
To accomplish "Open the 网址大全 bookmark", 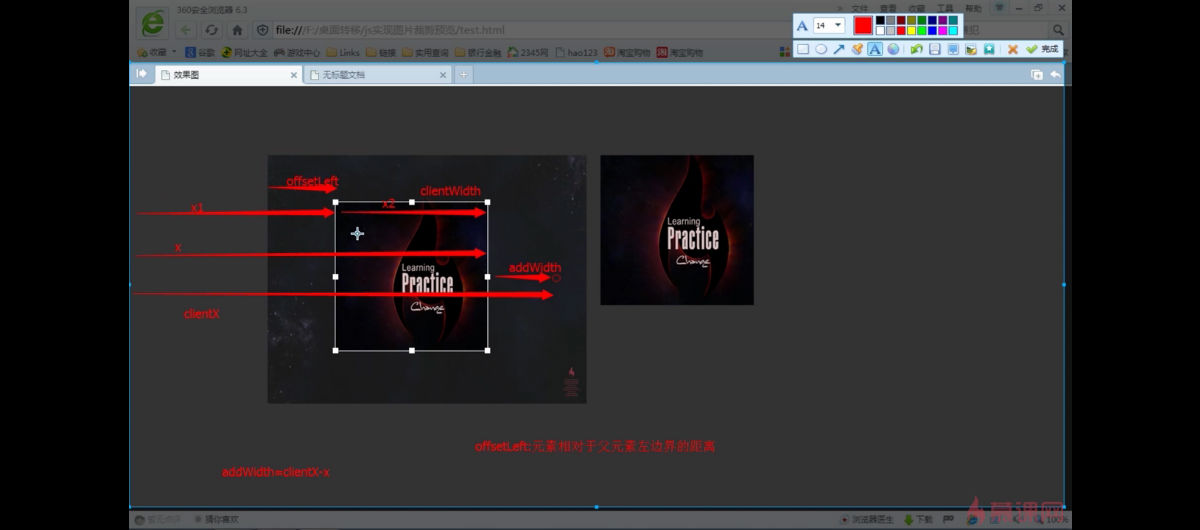I will (245, 52).
